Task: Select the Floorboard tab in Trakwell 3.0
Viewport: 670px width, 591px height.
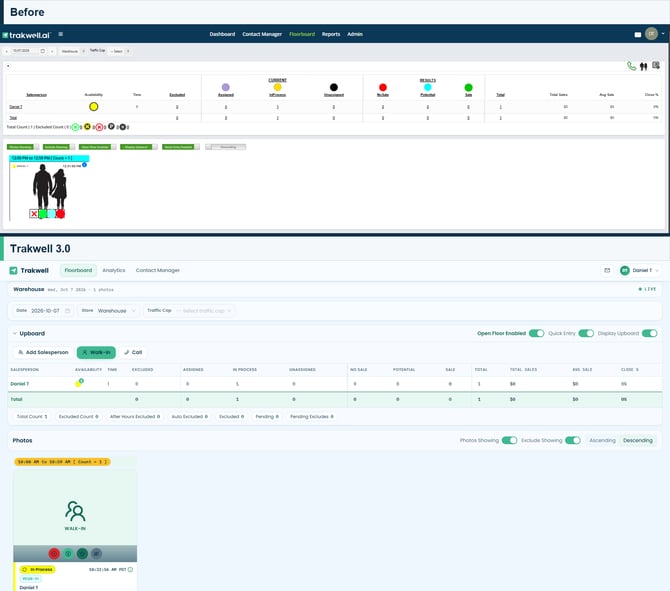Action: (78, 271)
